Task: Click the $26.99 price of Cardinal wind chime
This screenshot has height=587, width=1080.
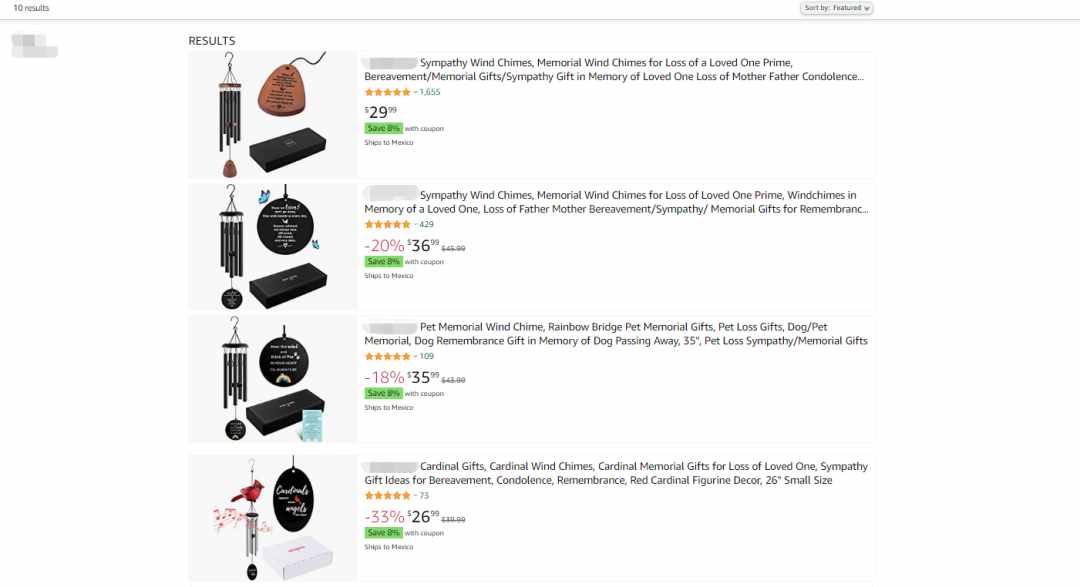Action: pyautogui.click(x=423, y=517)
